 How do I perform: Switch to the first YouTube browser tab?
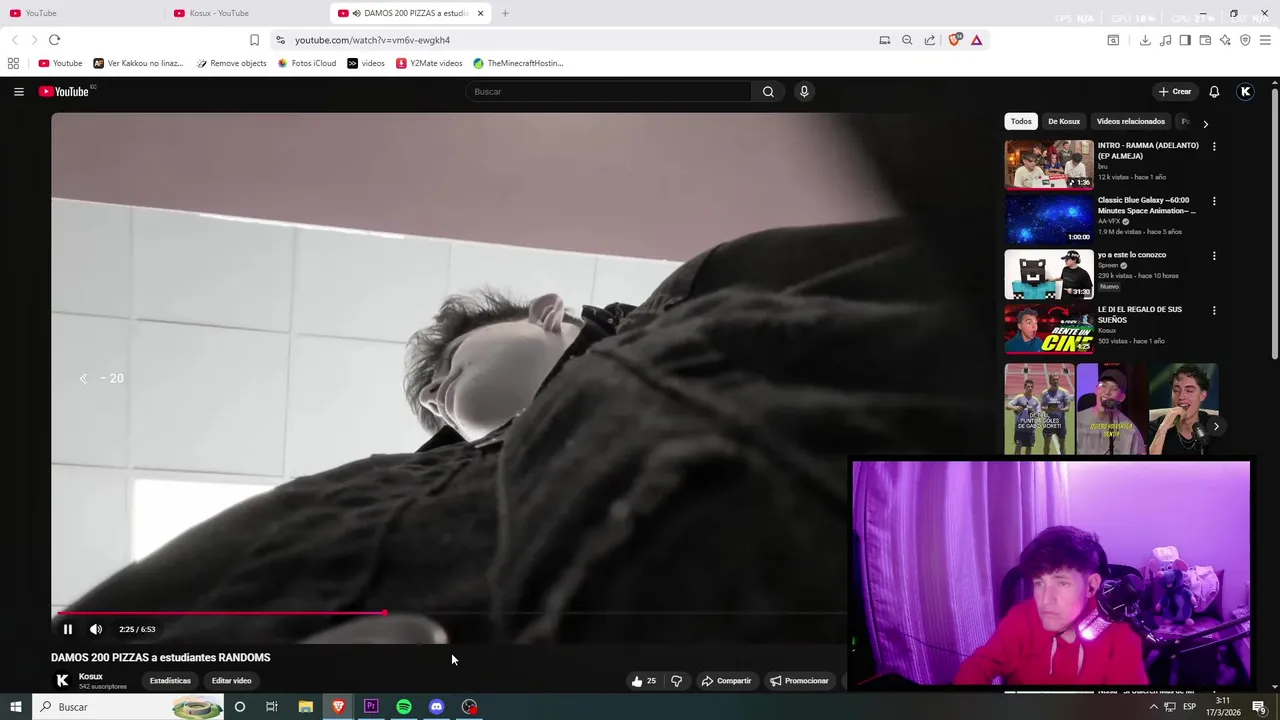pos(80,13)
